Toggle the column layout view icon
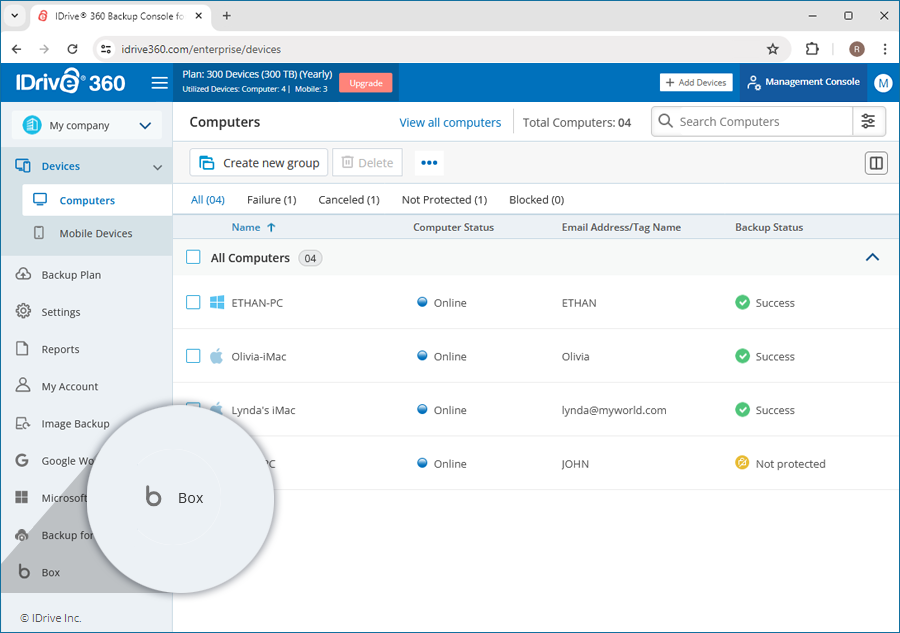The height and width of the screenshot is (633, 900). coord(876,164)
